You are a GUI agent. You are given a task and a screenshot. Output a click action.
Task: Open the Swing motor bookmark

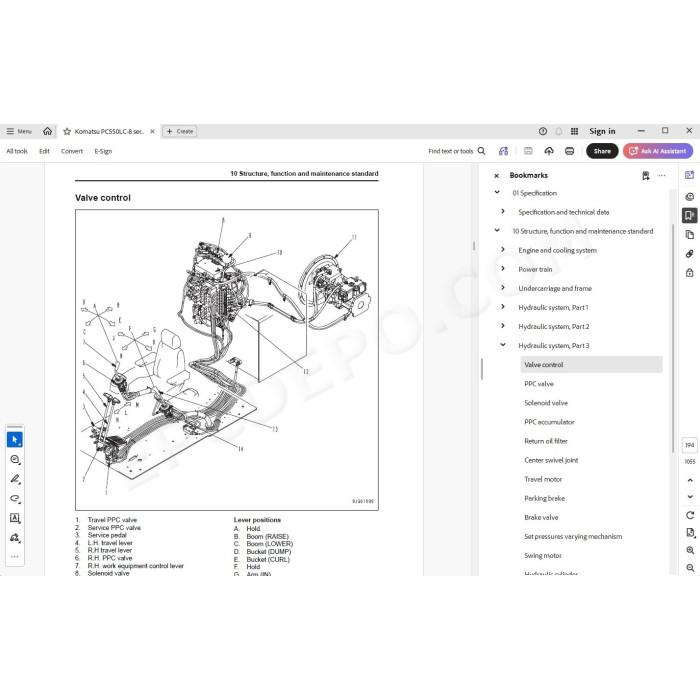[x=543, y=556]
